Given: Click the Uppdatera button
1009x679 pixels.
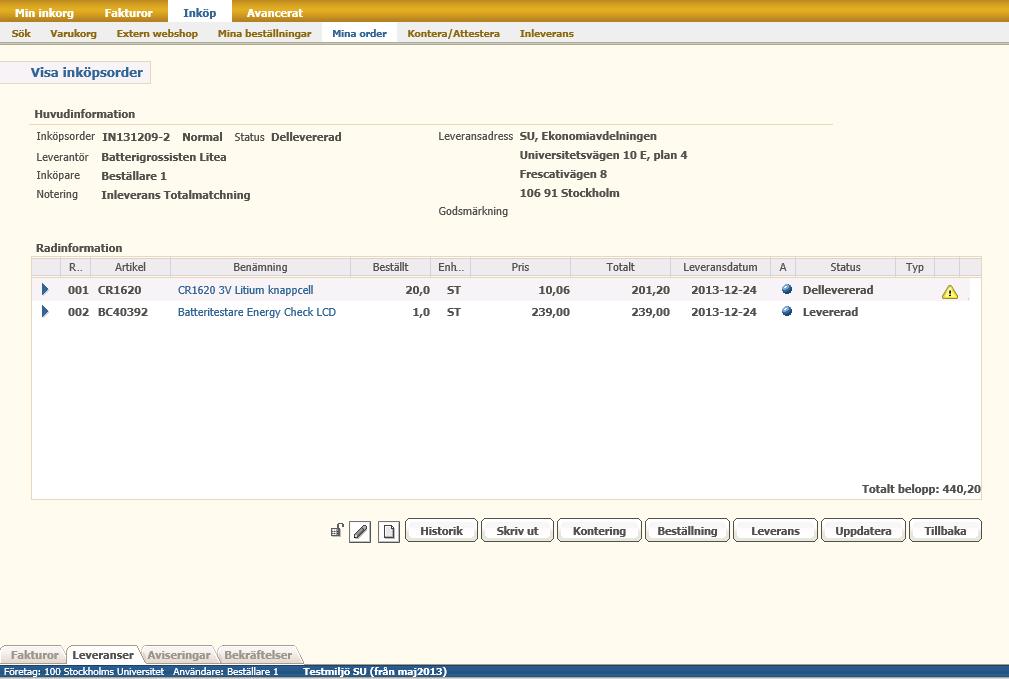Looking at the screenshot, I should point(864,531).
